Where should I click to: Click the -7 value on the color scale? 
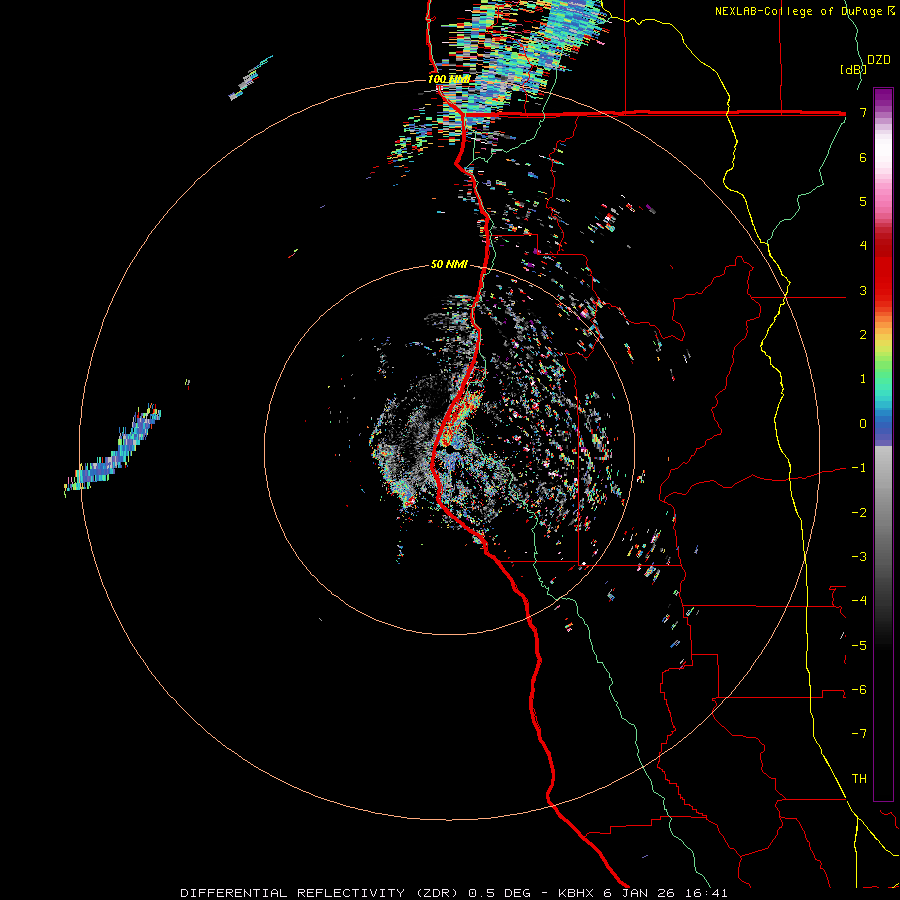click(859, 734)
